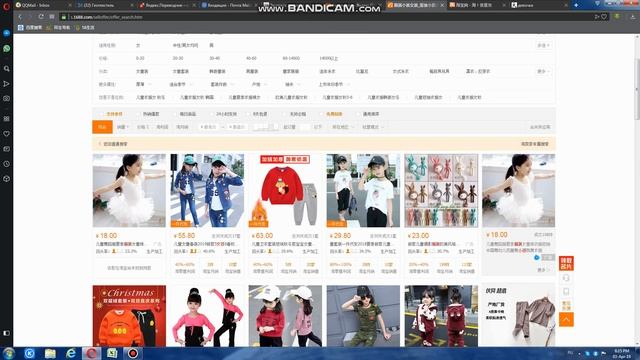This screenshot has width=640, height=360.
Task: Expand the 上市年份季节 dropdown
Action: click(x=333, y=84)
